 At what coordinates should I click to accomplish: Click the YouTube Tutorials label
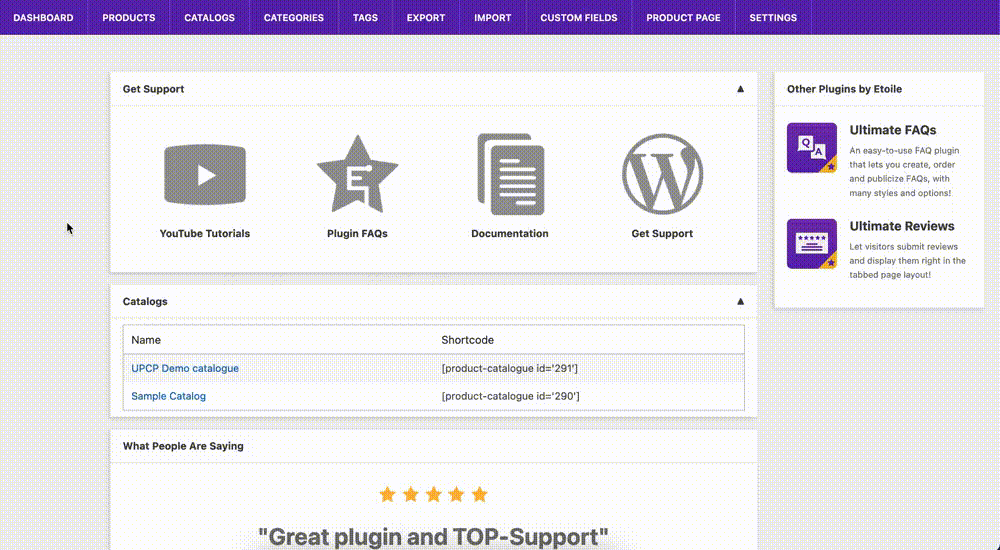pos(205,234)
